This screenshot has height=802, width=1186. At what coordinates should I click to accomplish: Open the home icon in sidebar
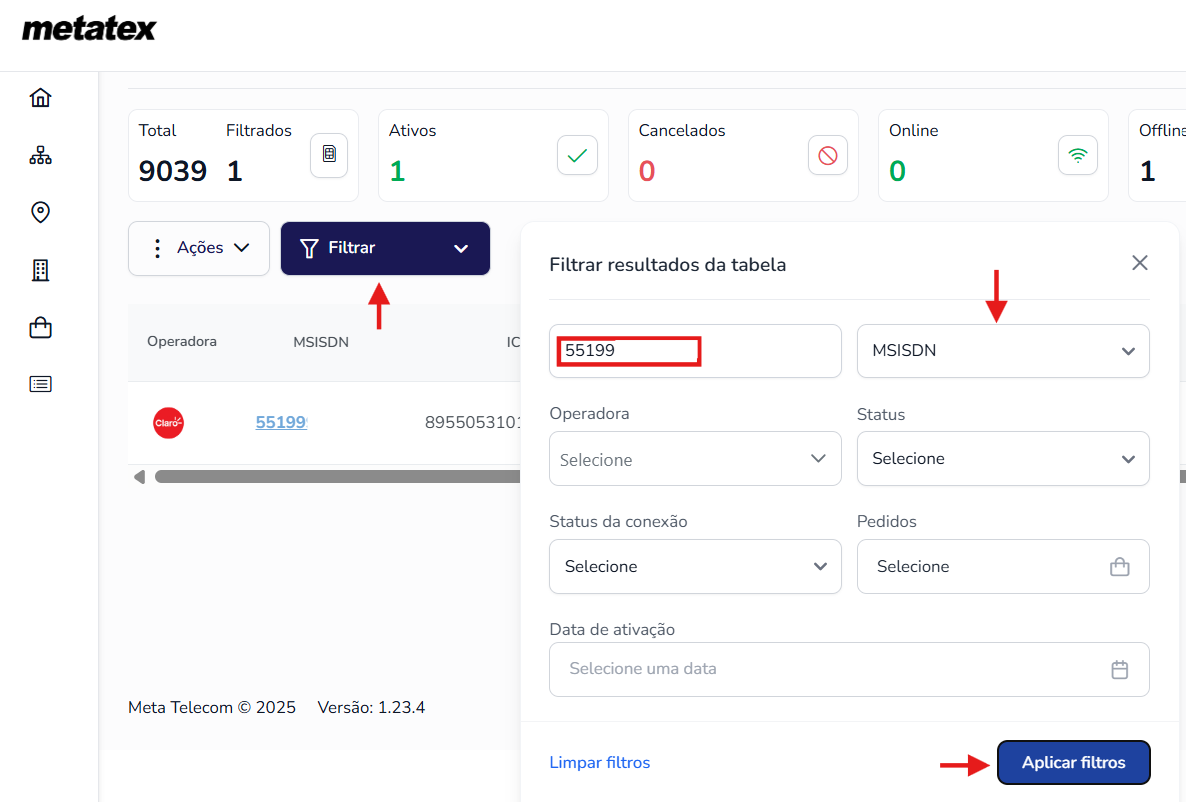40,98
